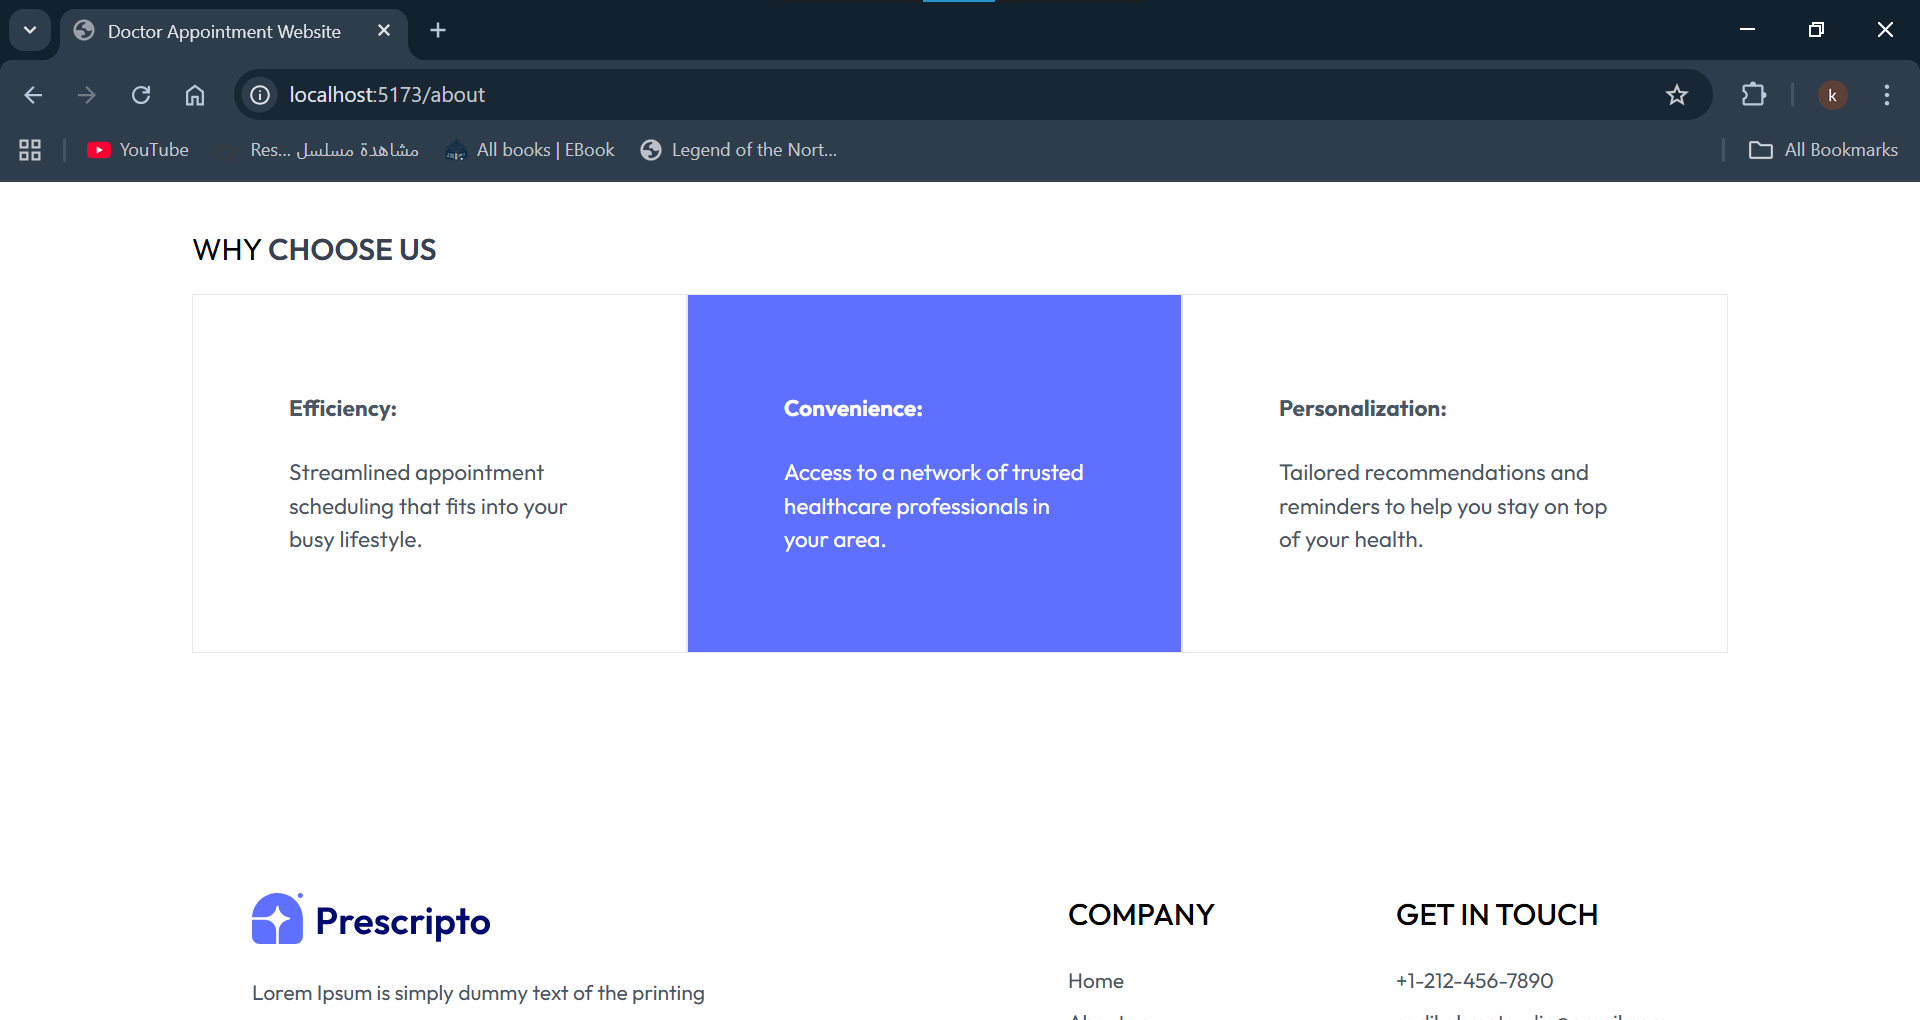
Task: View site information icon in address bar
Action: click(260, 95)
